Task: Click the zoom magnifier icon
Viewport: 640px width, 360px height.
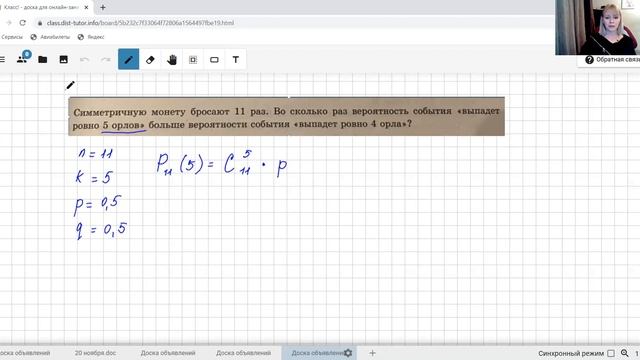Action: (624, 353)
